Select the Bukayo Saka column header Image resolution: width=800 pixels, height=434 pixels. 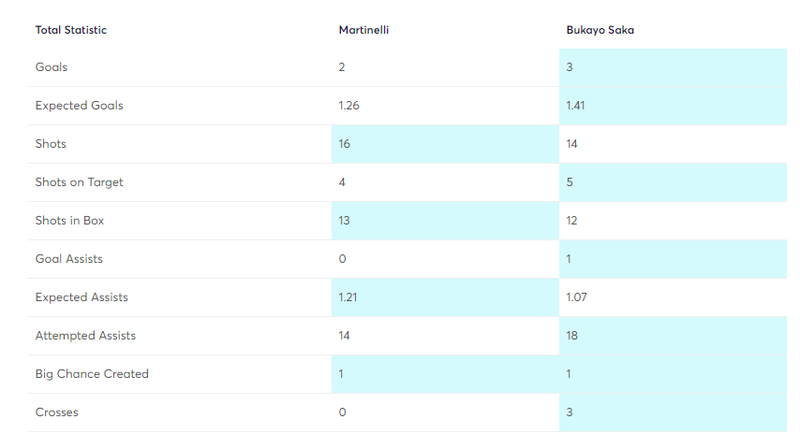[x=600, y=30]
